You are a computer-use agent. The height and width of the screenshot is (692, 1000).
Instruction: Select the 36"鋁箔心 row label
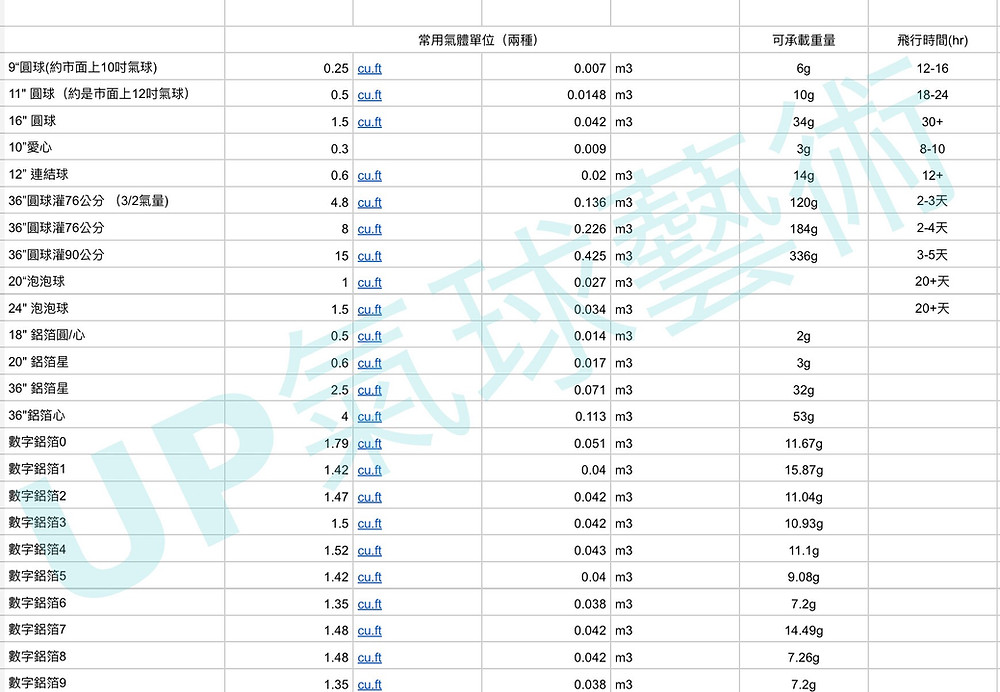(112, 415)
